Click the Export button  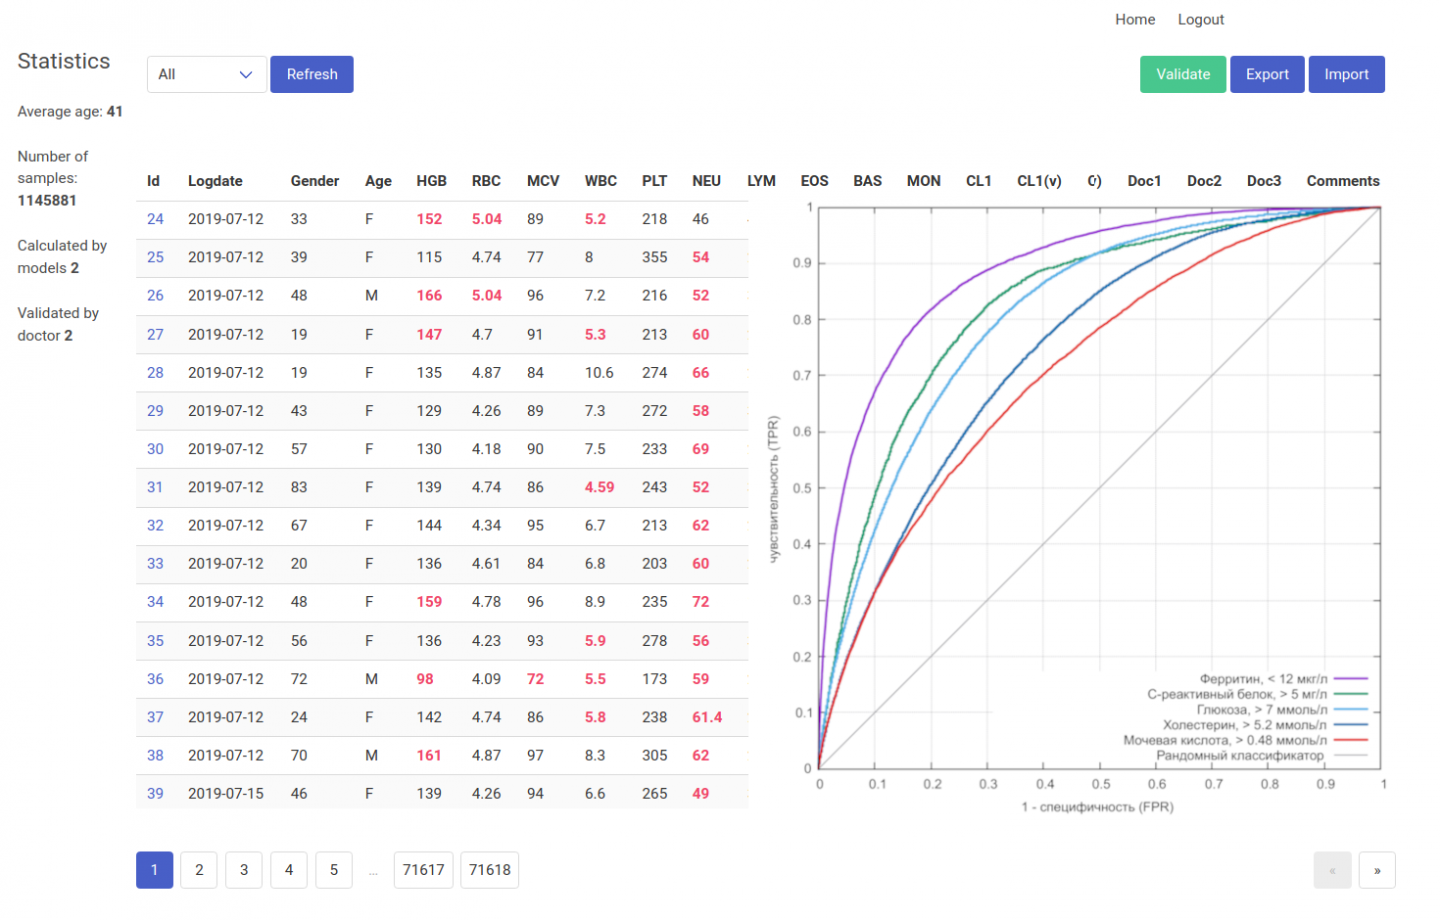pos(1267,74)
